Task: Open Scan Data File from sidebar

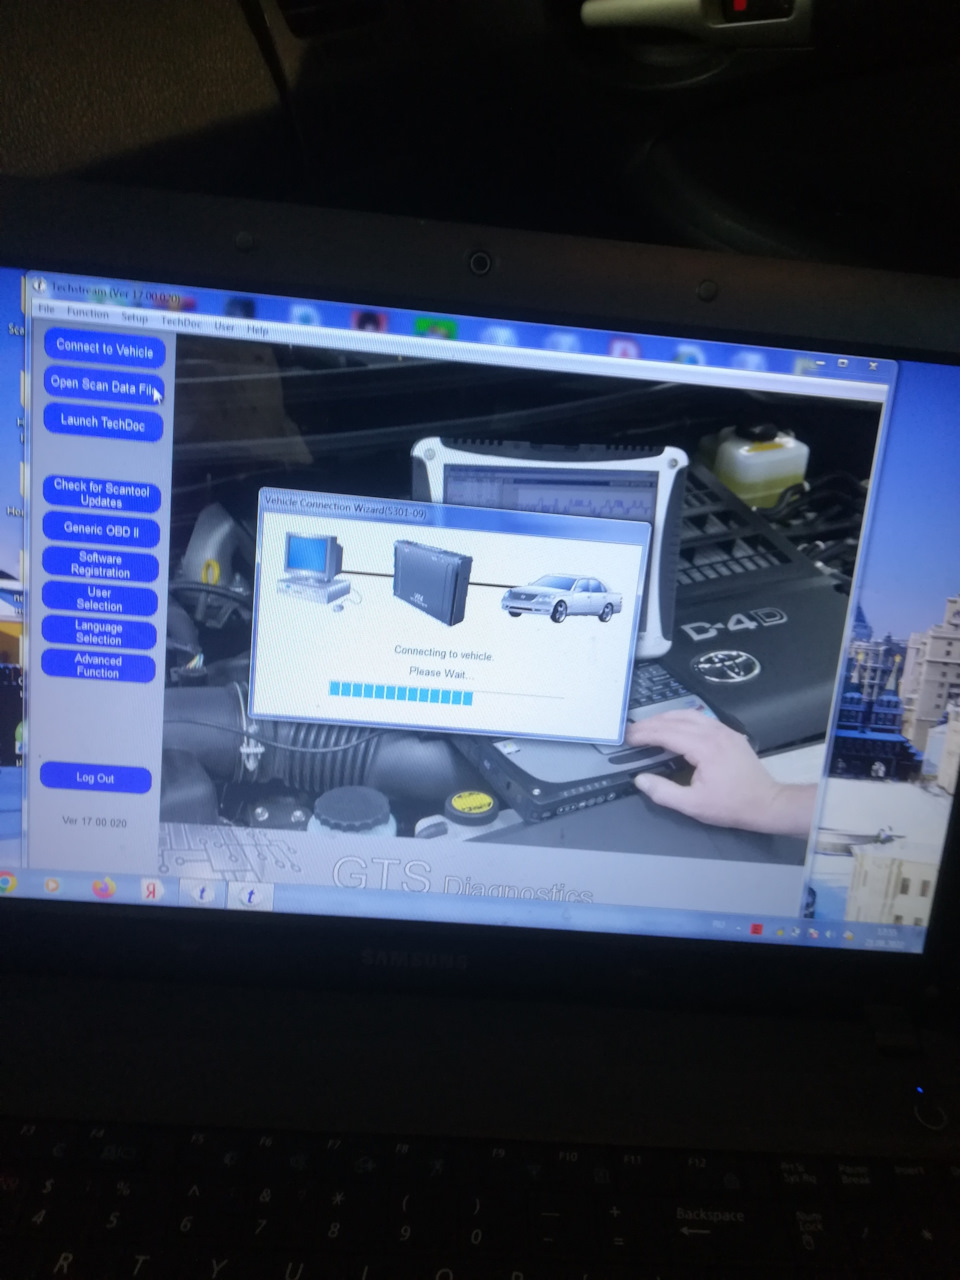Action: pyautogui.click(x=103, y=385)
